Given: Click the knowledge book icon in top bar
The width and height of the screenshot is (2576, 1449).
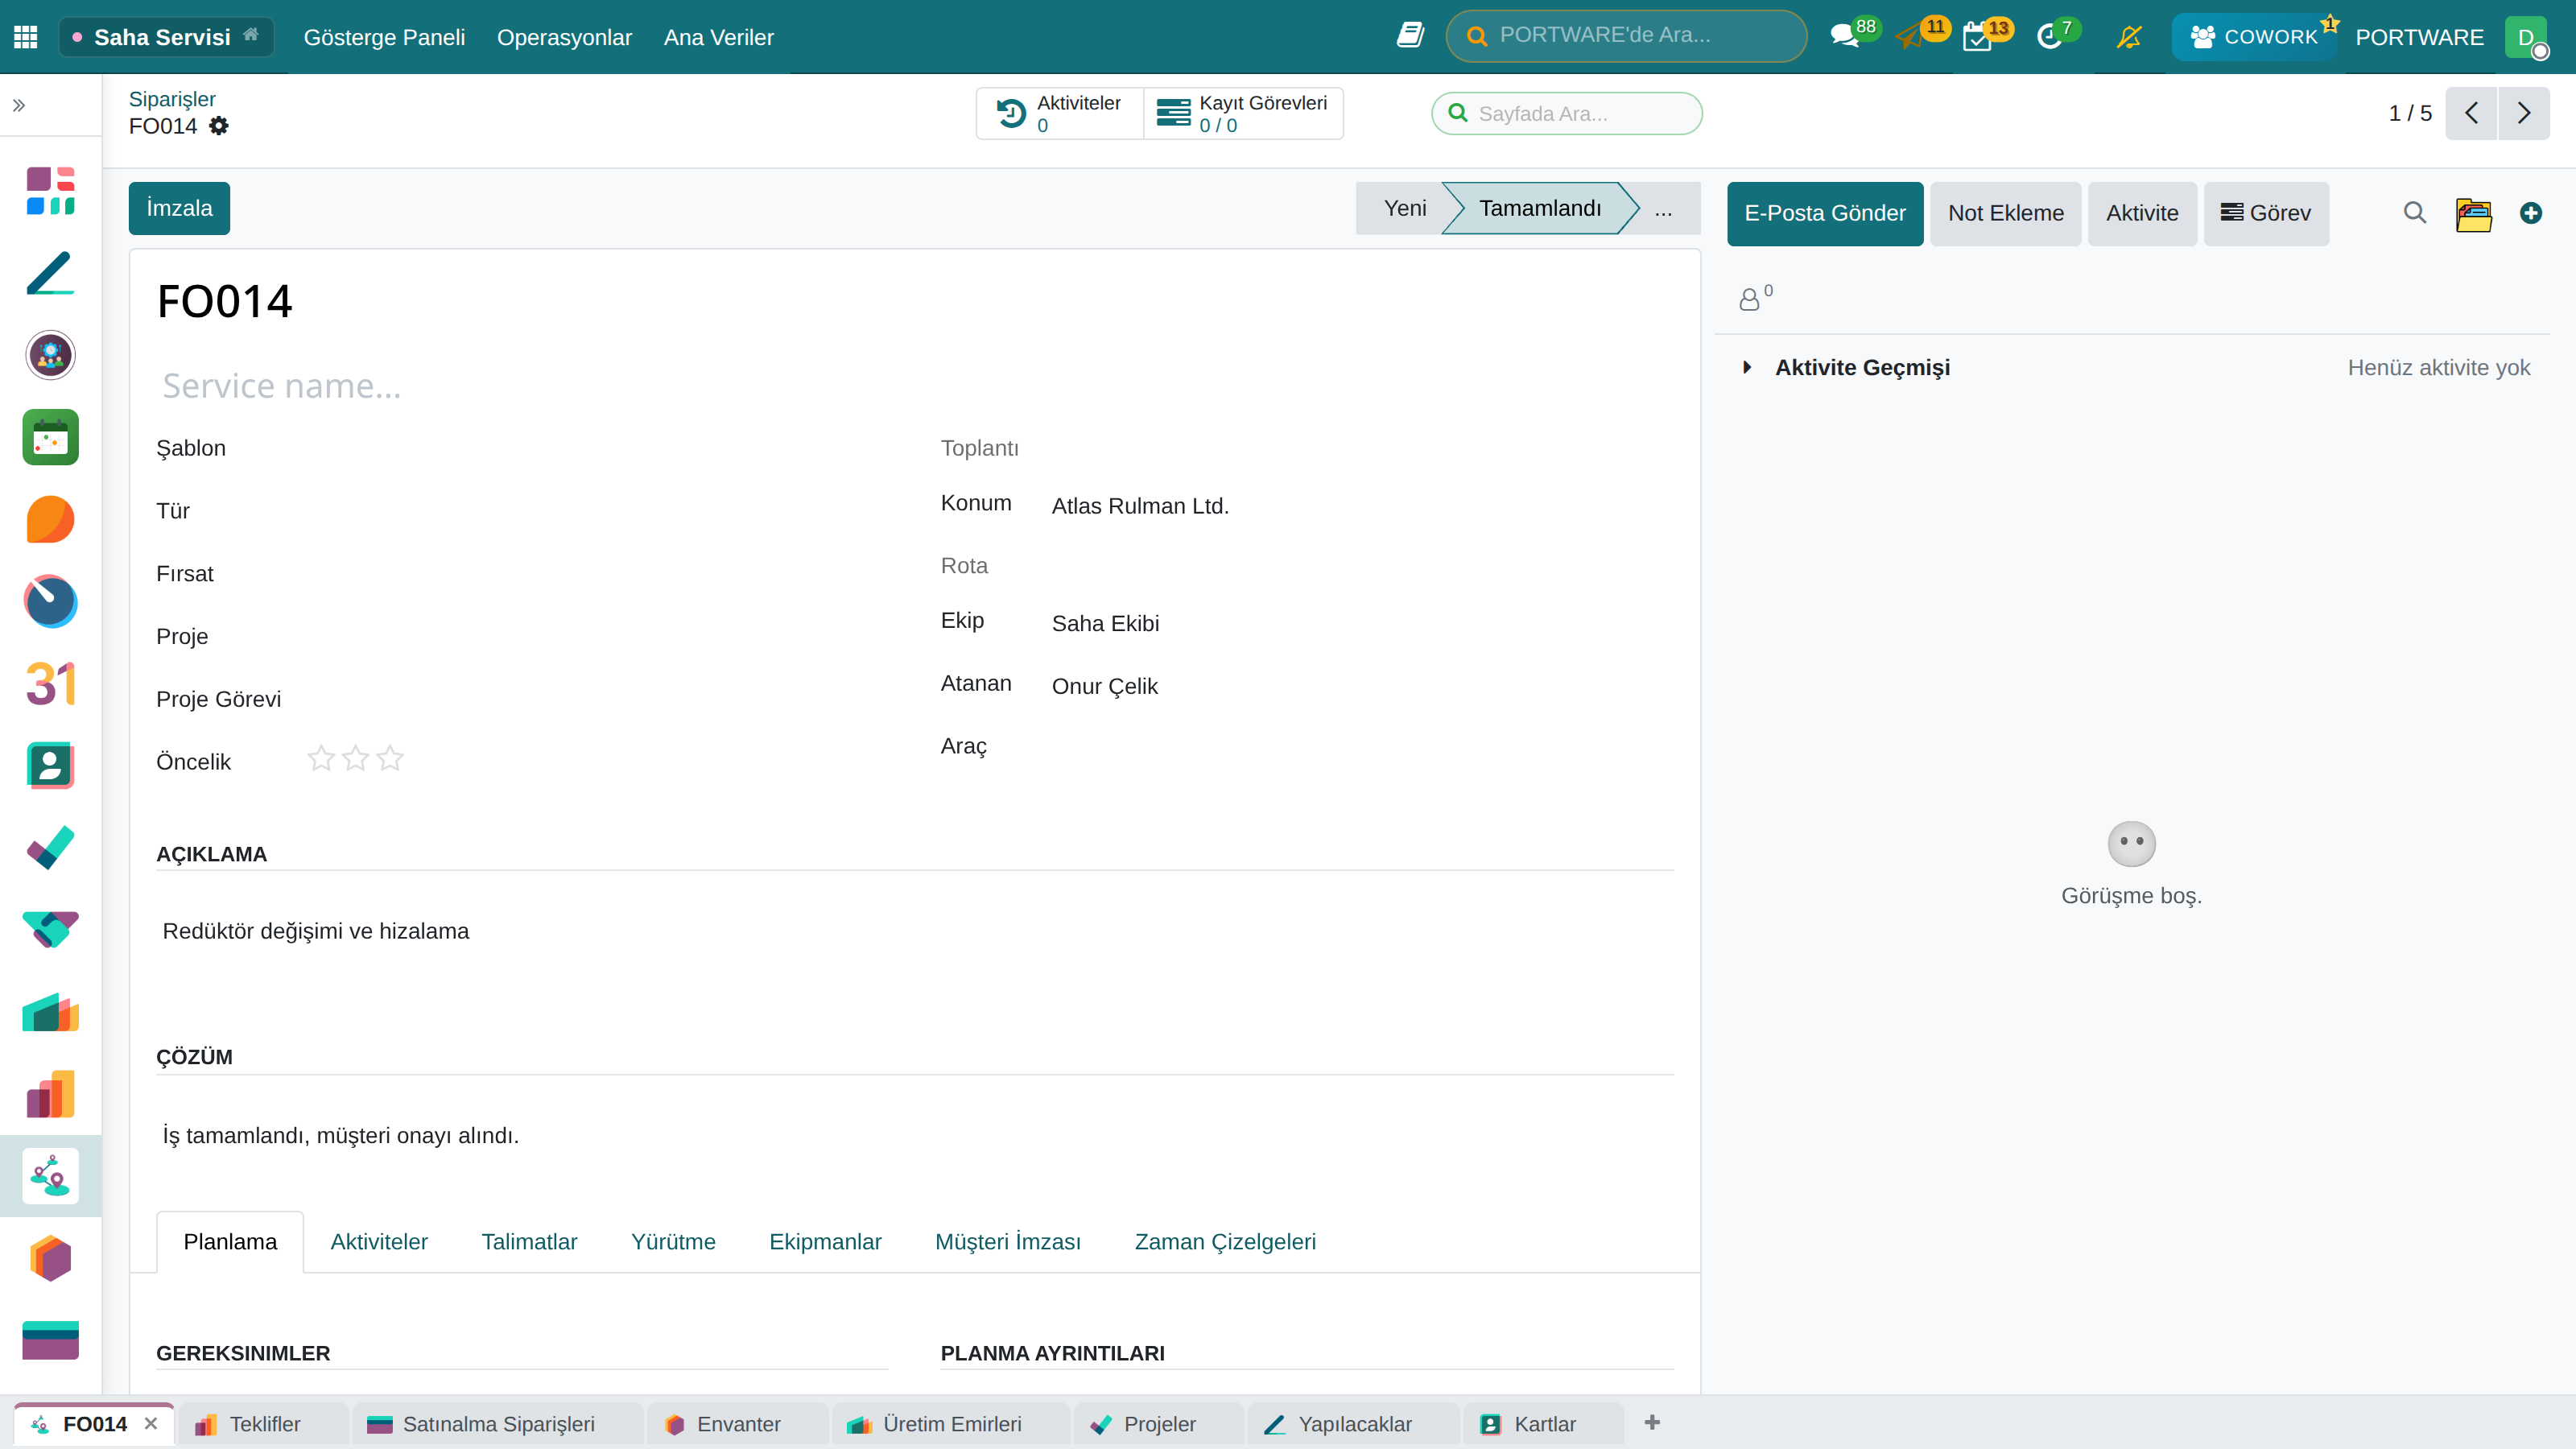Looking at the screenshot, I should tap(1410, 36).
